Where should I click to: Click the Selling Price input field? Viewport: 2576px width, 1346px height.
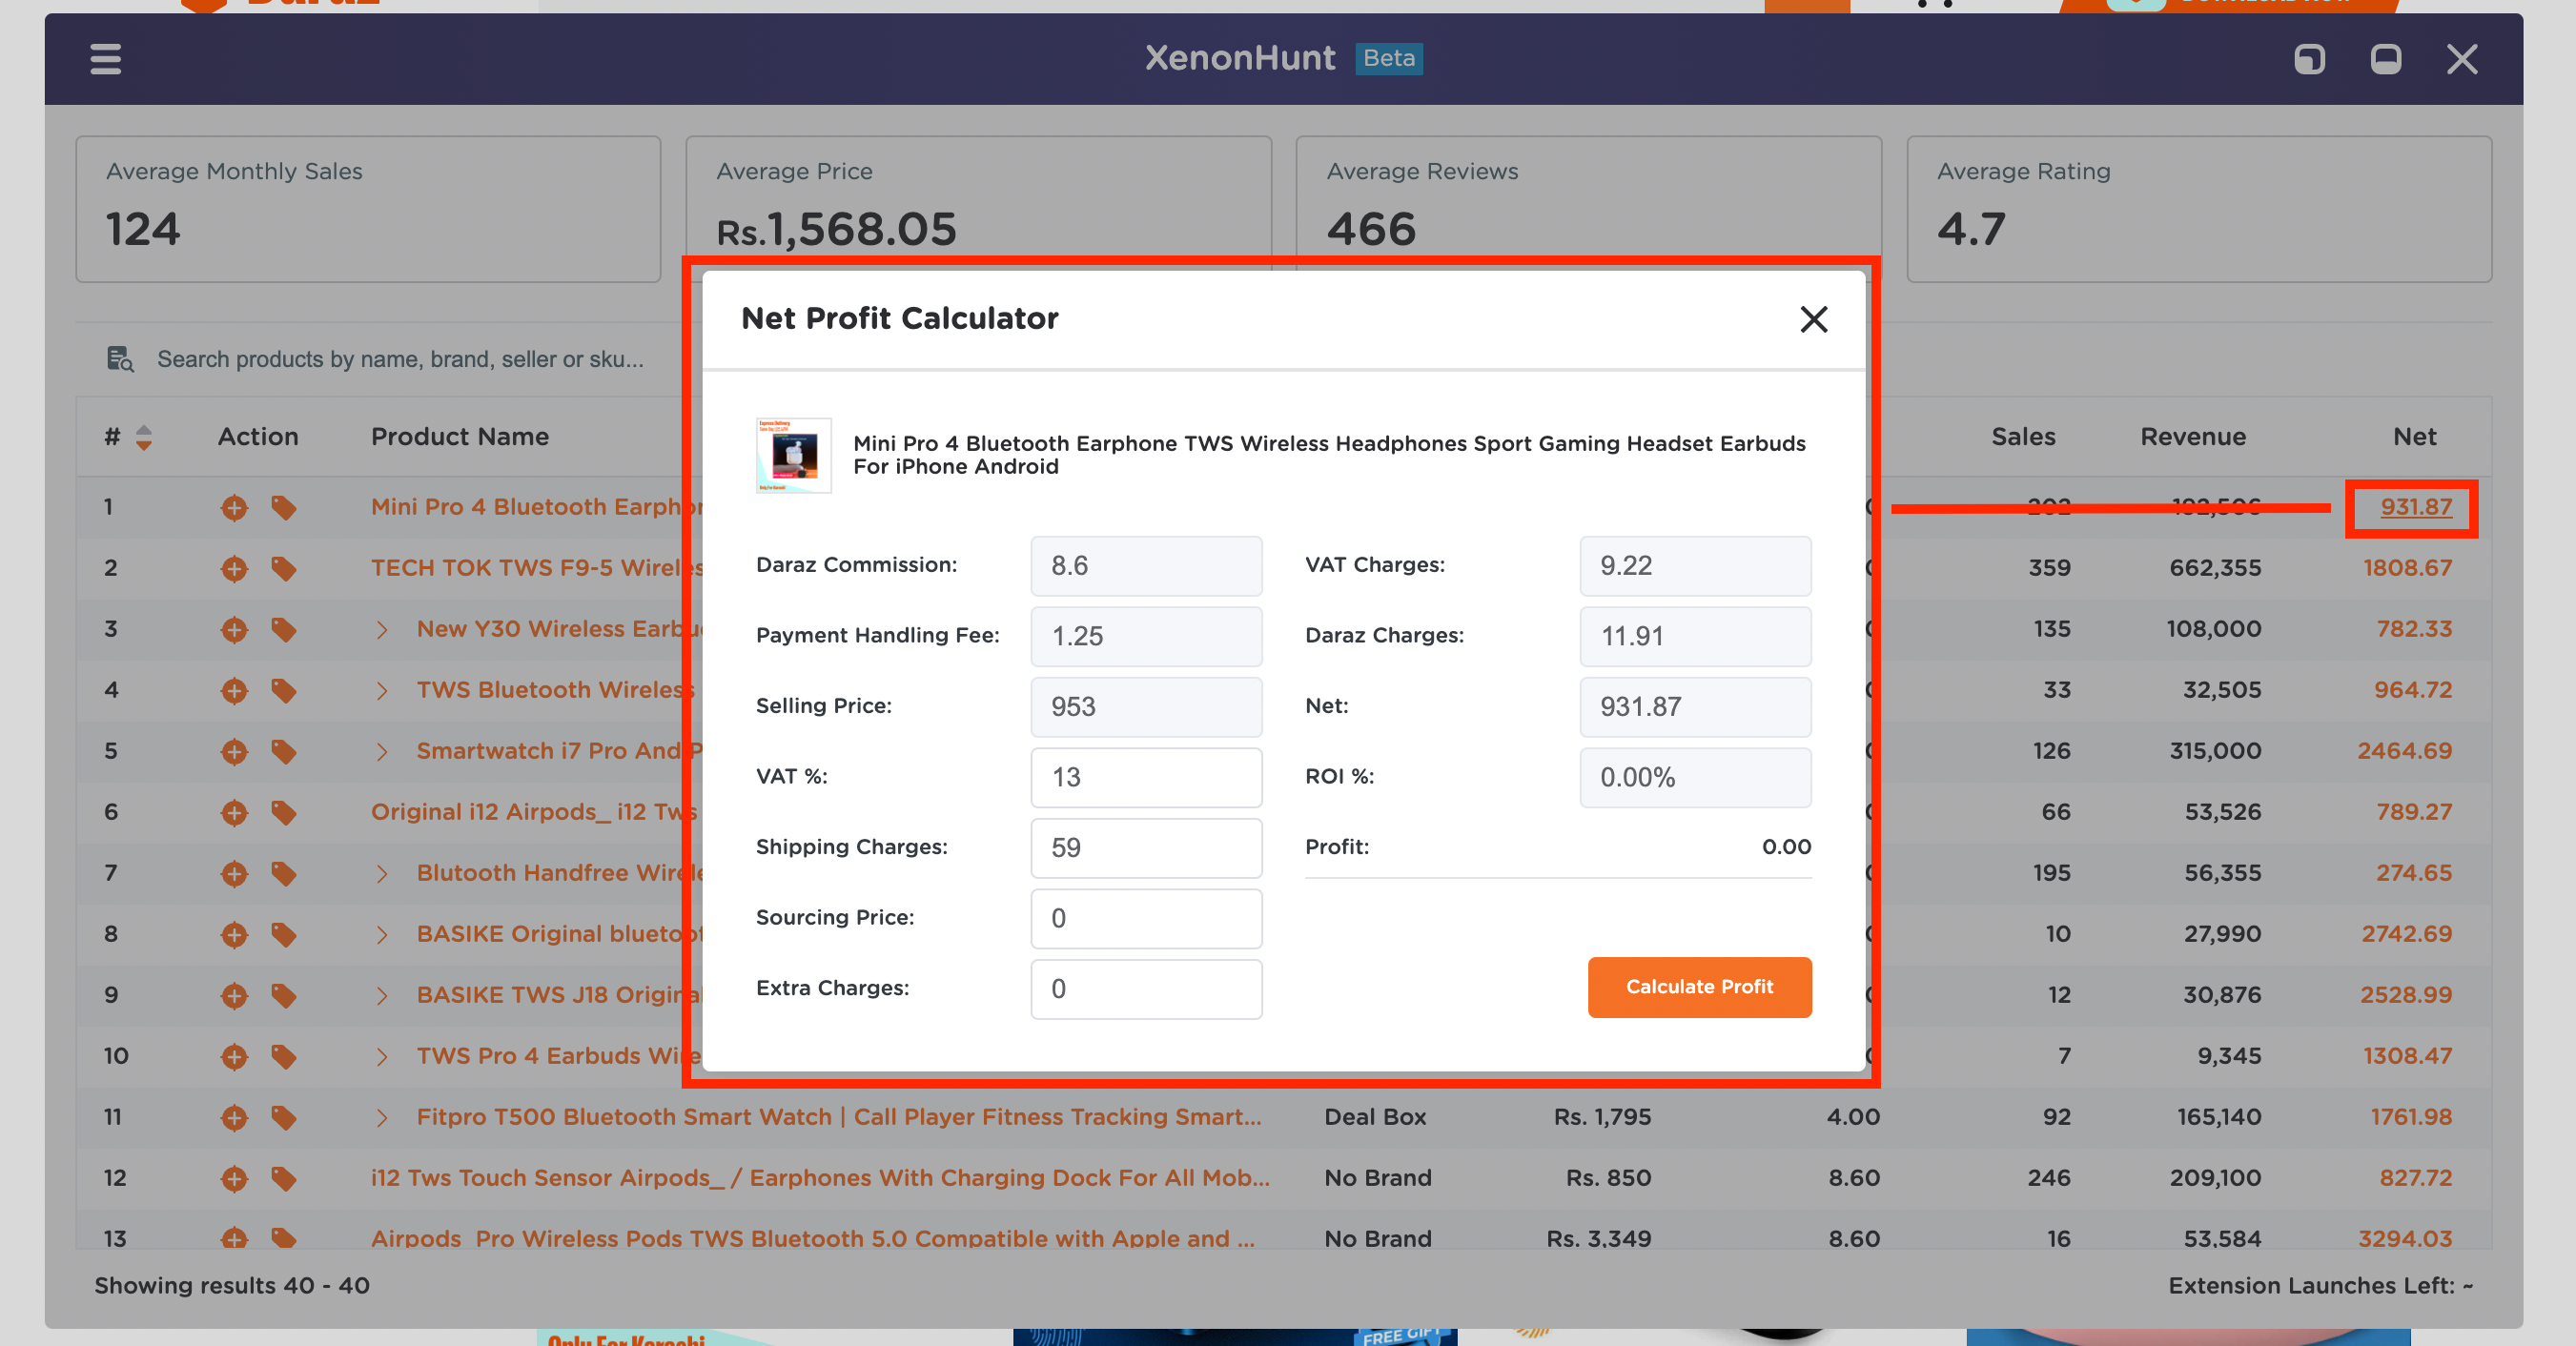point(1147,705)
